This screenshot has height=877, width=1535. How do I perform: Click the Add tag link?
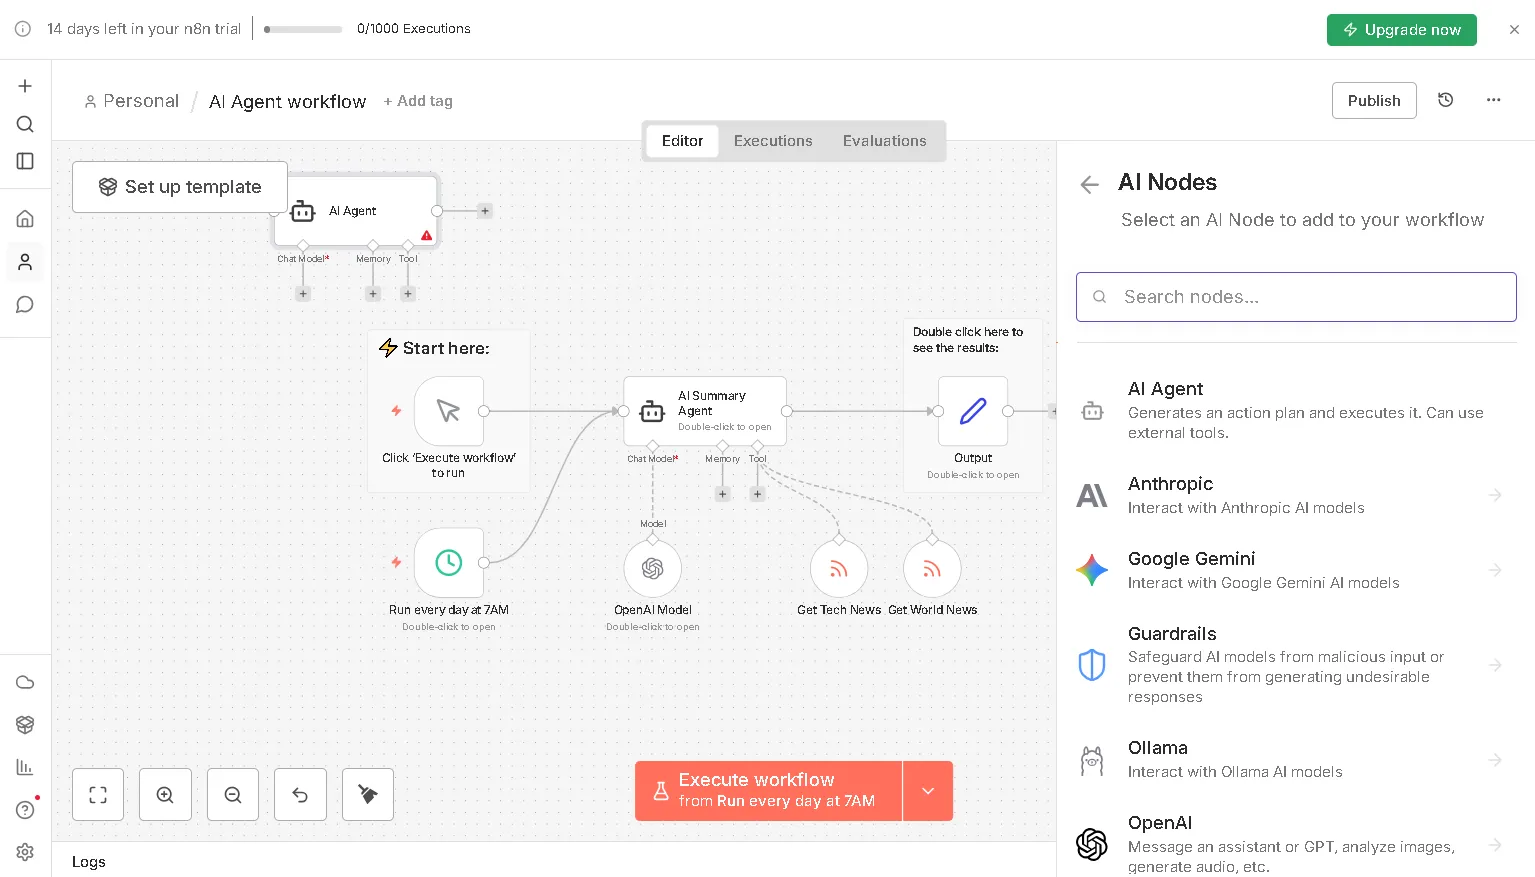coord(418,101)
